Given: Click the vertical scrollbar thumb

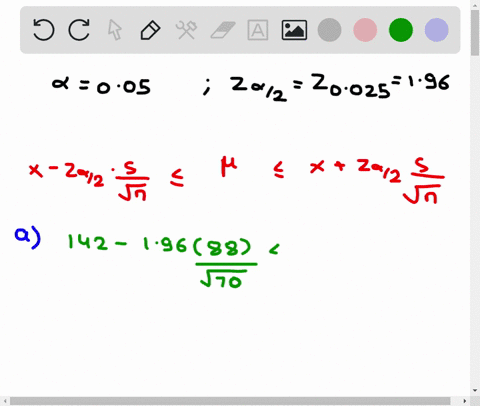Looking at the screenshot, I should click(475, 33).
